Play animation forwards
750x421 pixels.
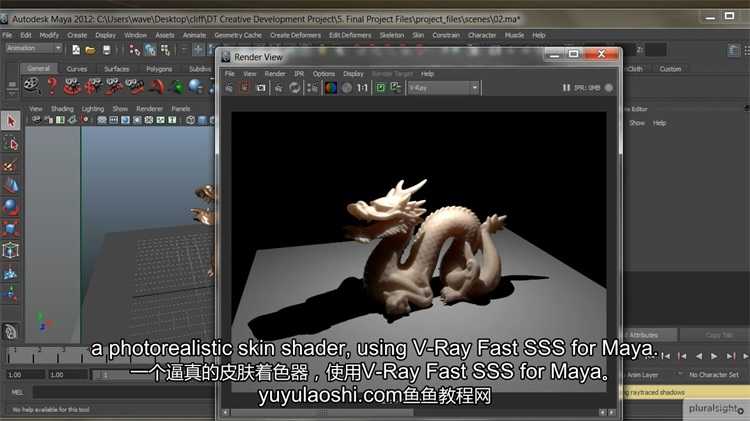pos(714,356)
